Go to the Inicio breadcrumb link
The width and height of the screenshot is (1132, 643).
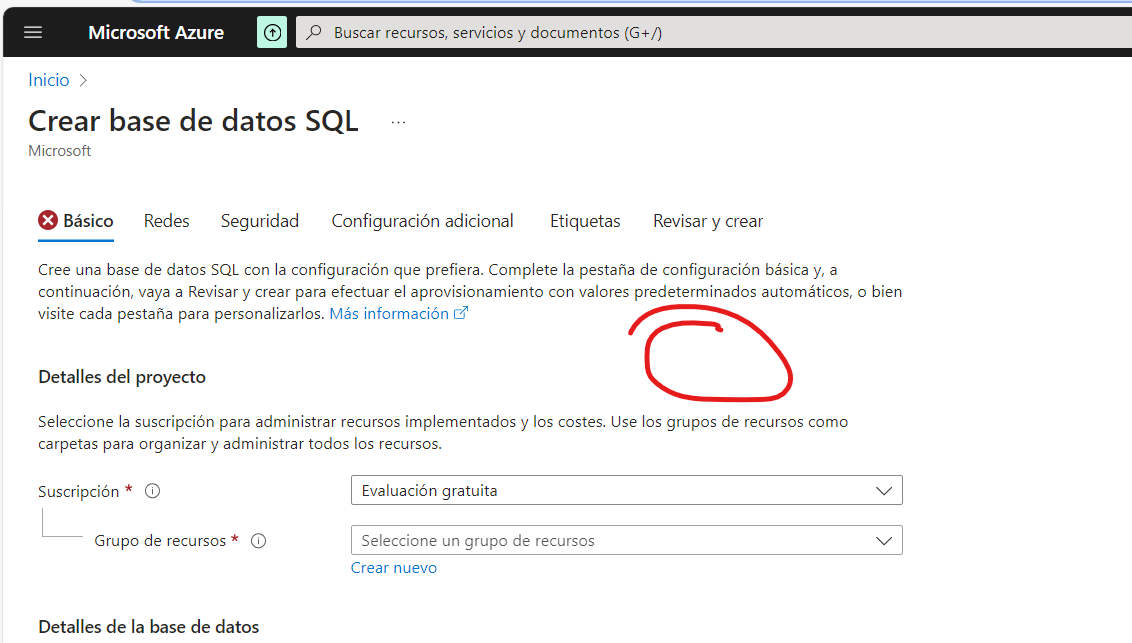click(x=48, y=80)
